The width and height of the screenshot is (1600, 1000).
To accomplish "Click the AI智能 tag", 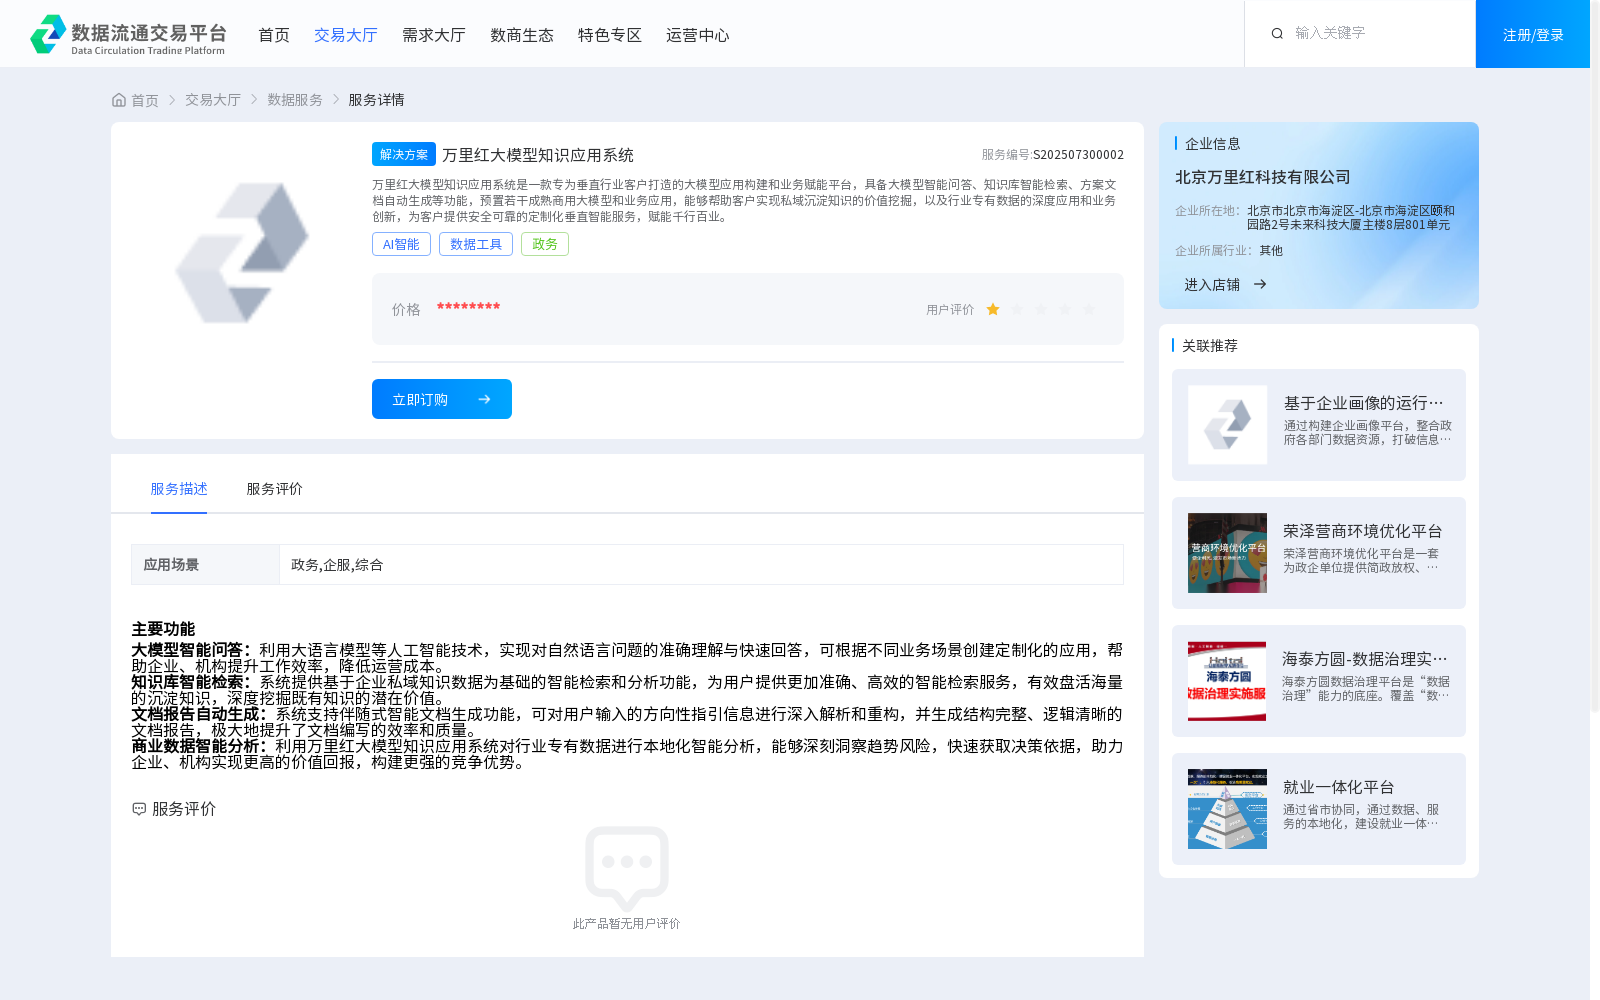I will (401, 244).
